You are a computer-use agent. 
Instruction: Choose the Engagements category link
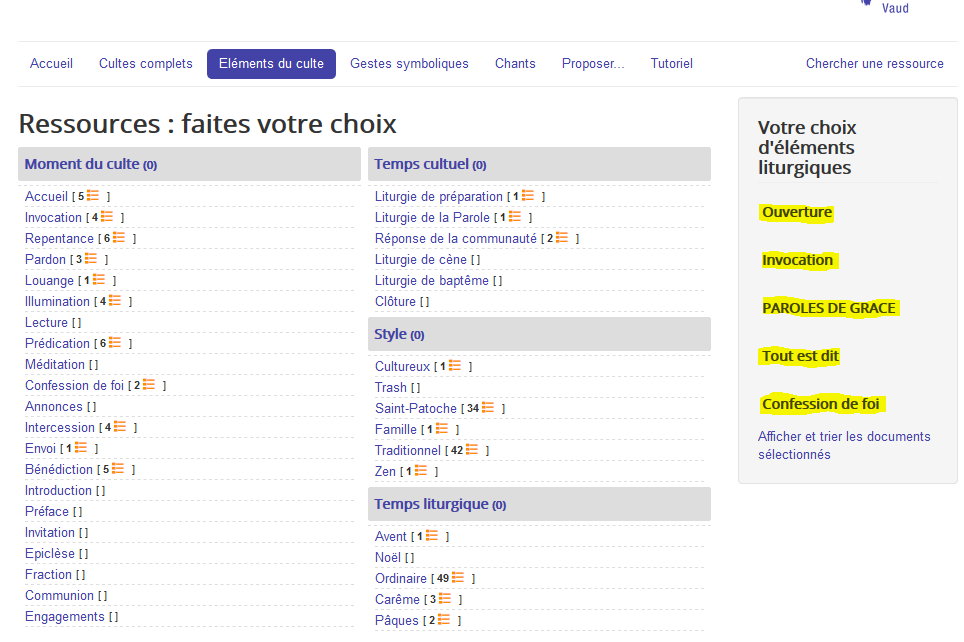[x=65, y=616]
